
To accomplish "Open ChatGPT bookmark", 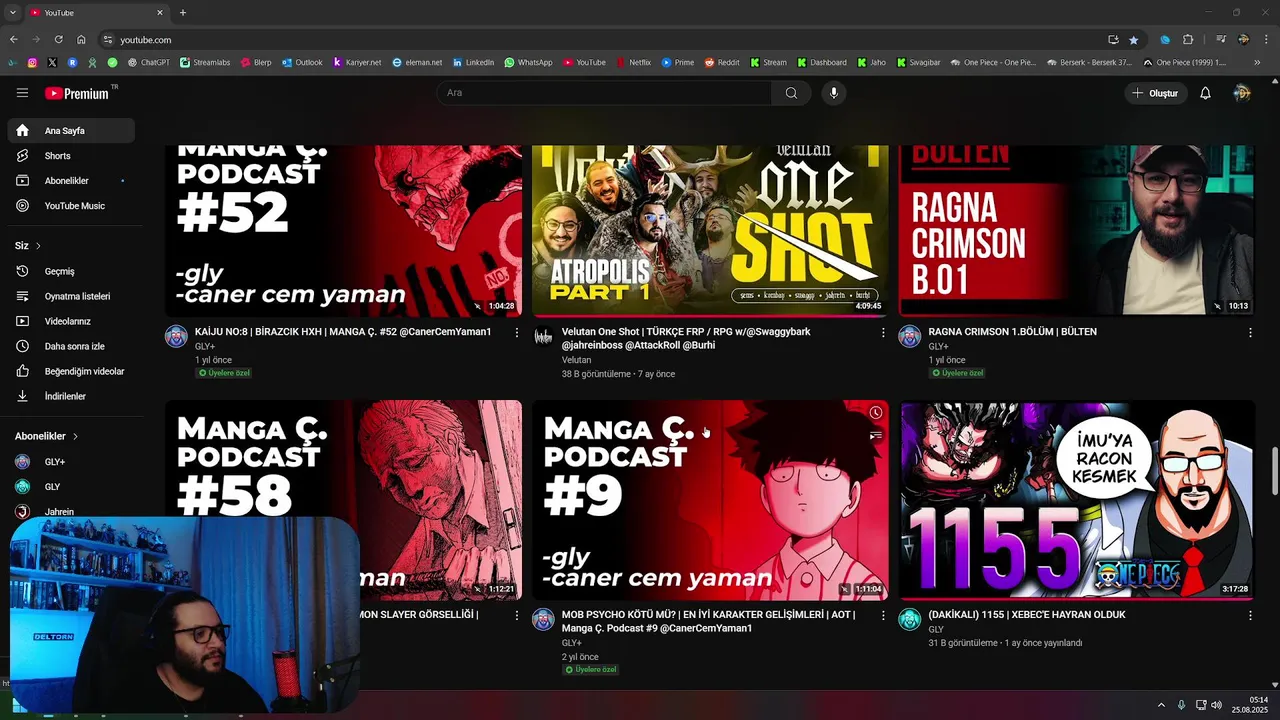I will [x=149, y=62].
